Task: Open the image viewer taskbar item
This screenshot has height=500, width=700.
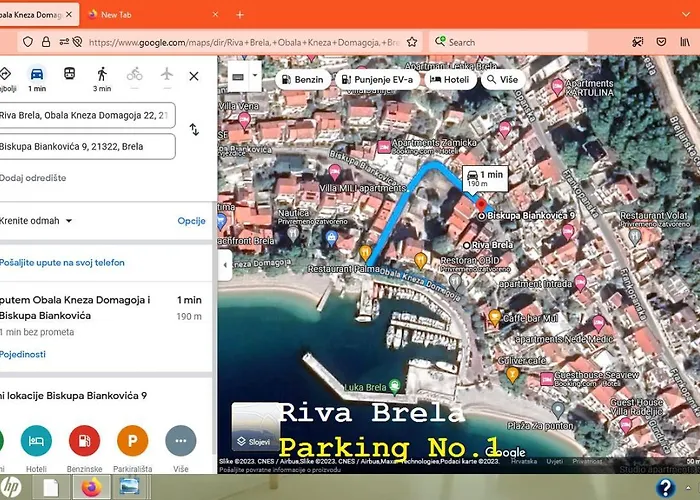Action: click(x=129, y=487)
